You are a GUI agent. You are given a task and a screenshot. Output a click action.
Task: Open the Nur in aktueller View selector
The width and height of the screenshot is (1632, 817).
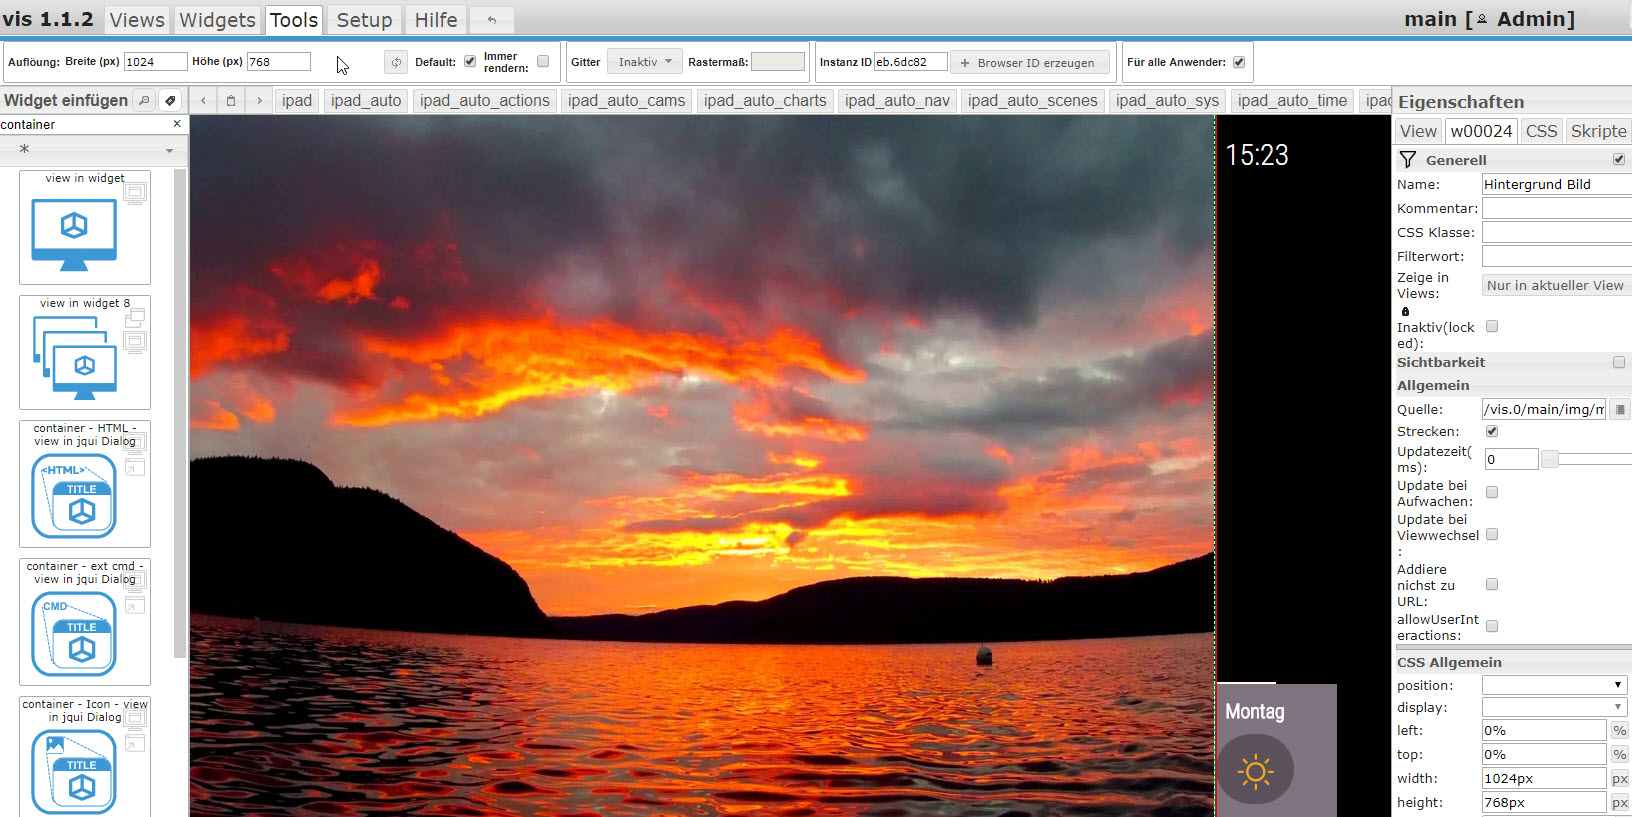click(x=1555, y=285)
